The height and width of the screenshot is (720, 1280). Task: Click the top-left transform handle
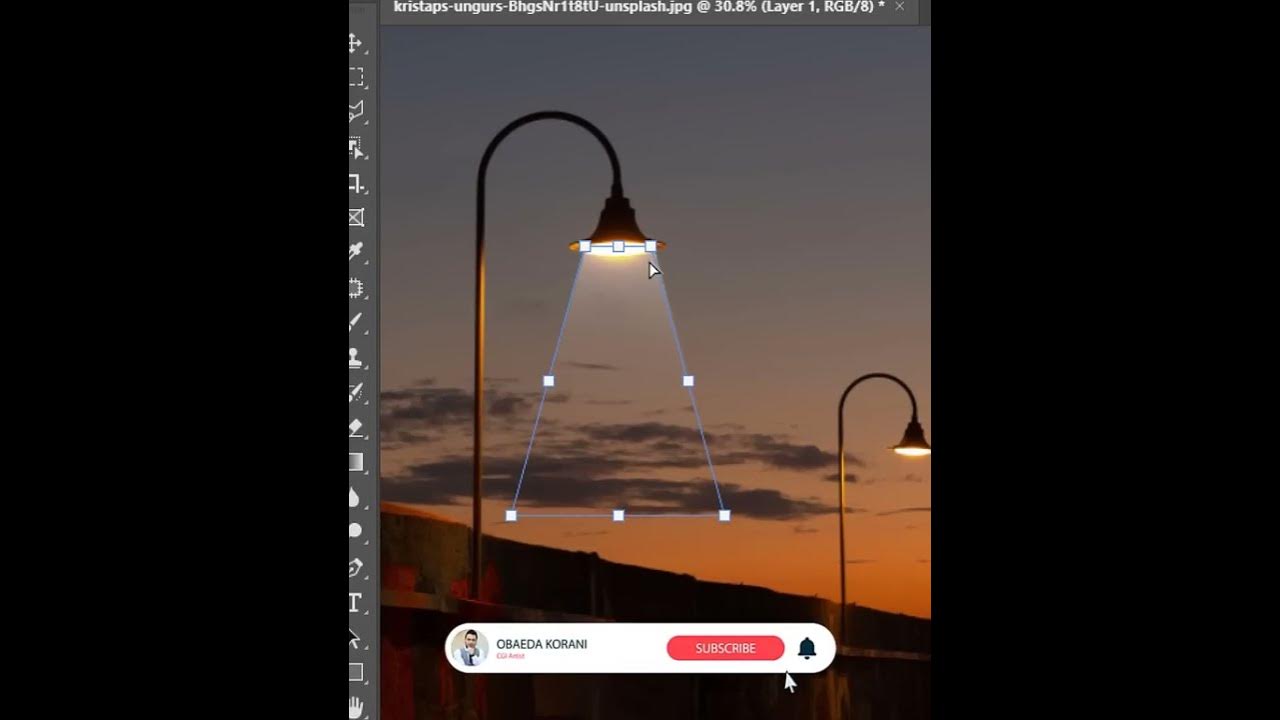pos(585,246)
